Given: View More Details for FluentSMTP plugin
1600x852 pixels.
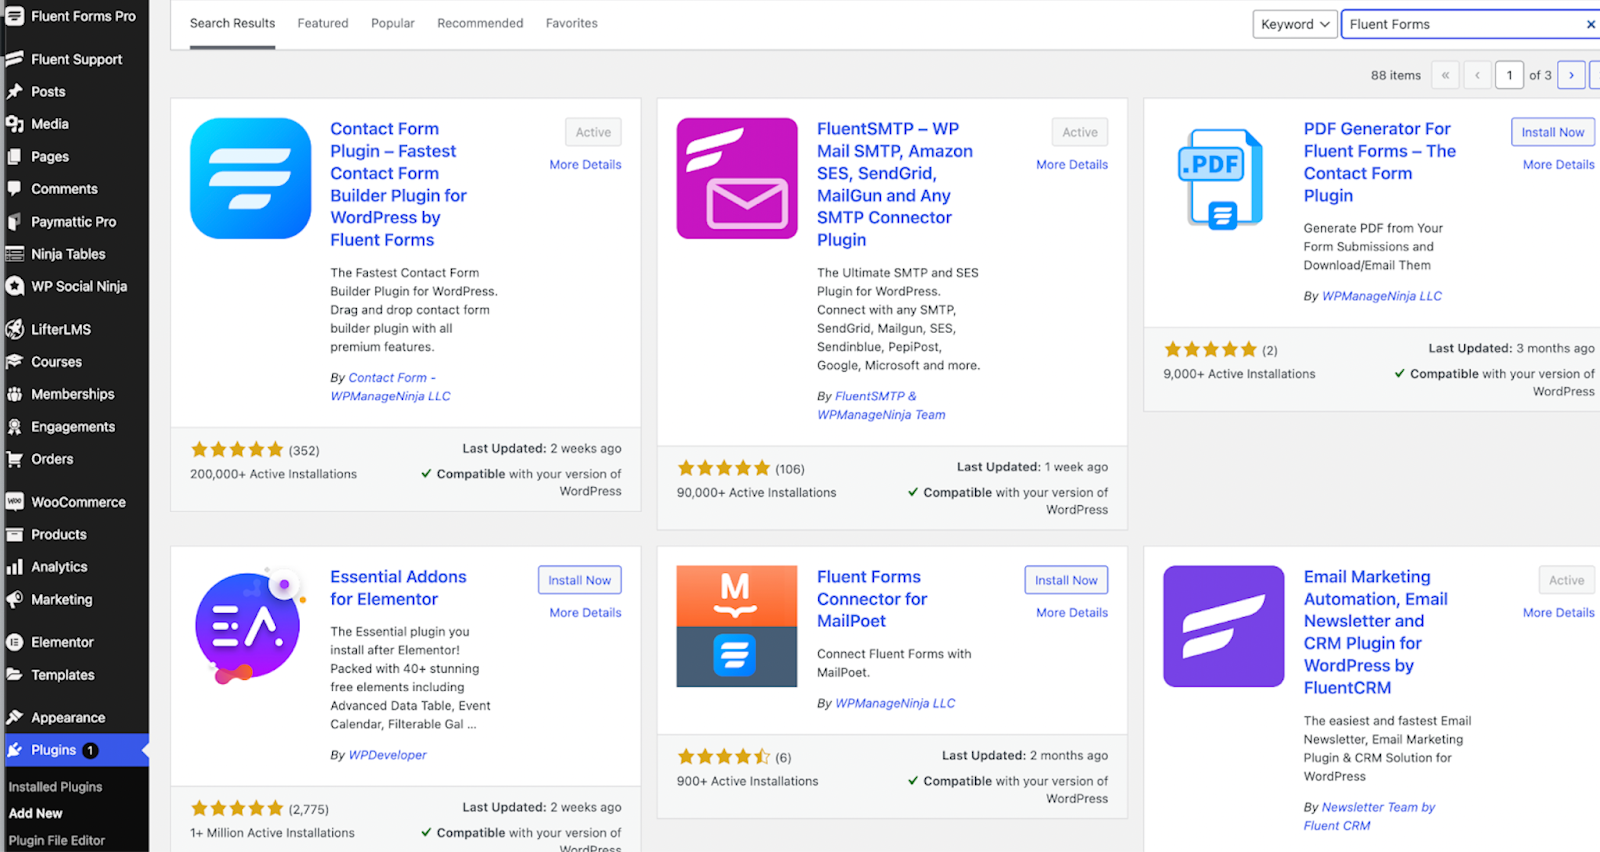Looking at the screenshot, I should click(x=1072, y=165).
